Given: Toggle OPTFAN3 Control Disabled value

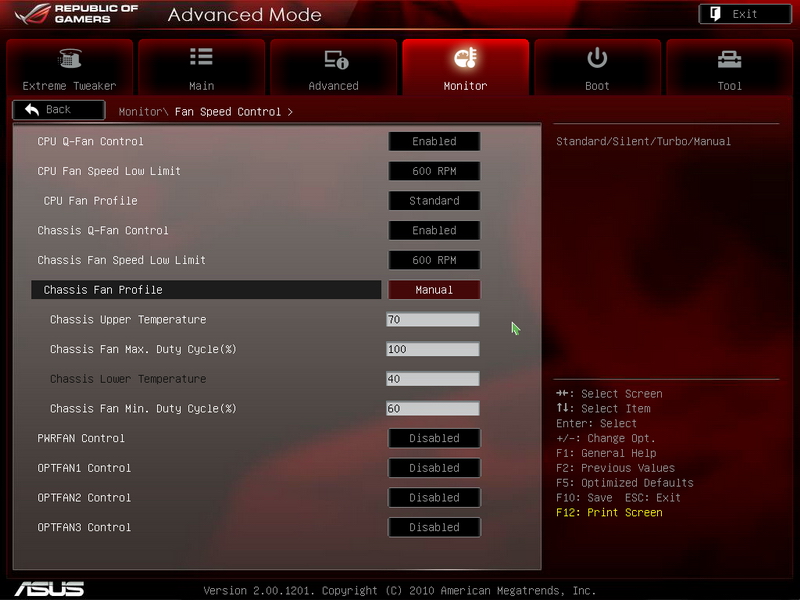Looking at the screenshot, I should 434,527.
